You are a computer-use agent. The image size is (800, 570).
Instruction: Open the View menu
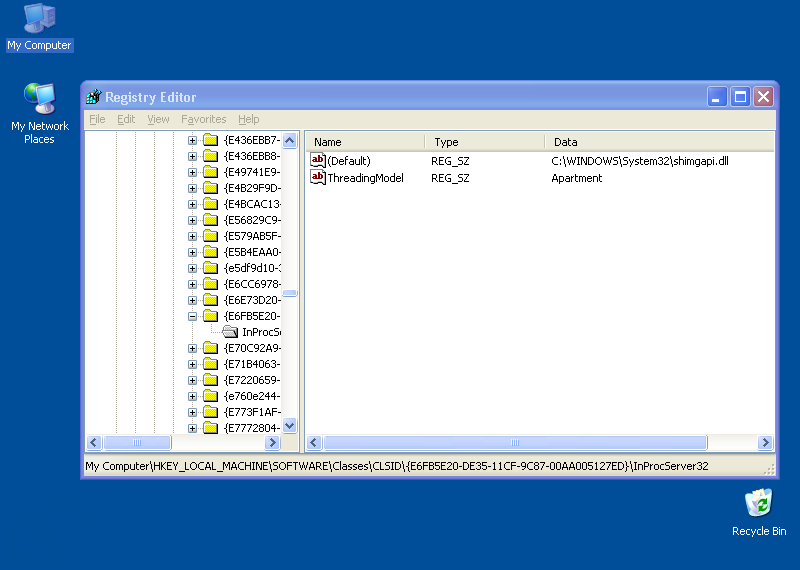pos(158,119)
